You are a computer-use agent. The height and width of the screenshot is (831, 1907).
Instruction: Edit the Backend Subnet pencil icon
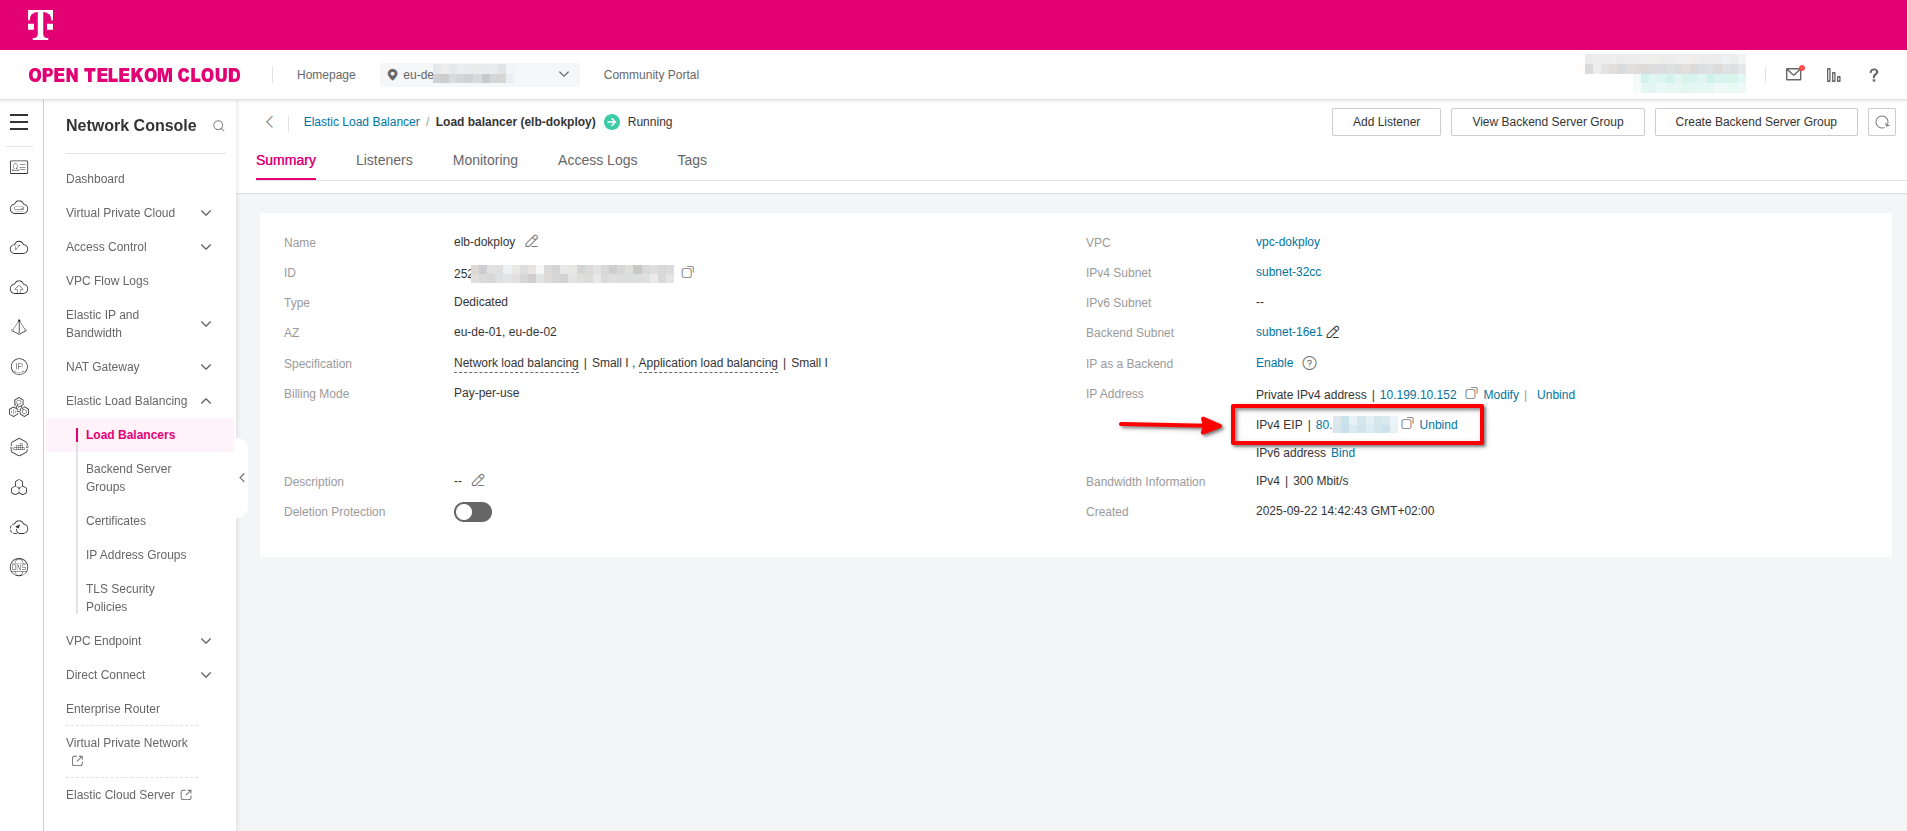[1333, 332]
